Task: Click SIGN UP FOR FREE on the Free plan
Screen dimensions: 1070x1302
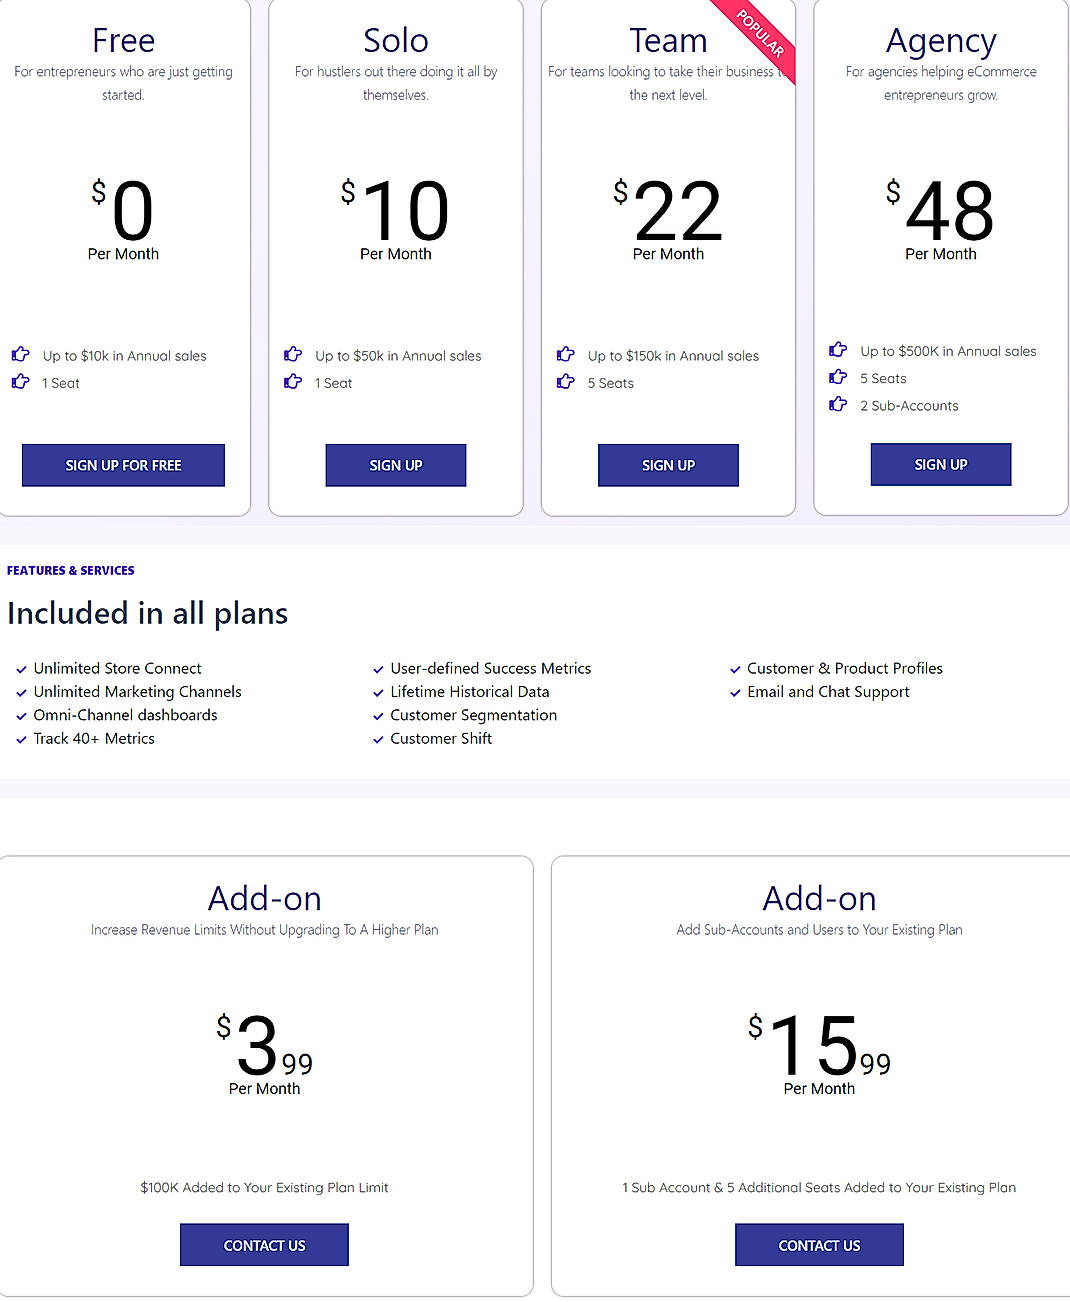Action: [122, 465]
